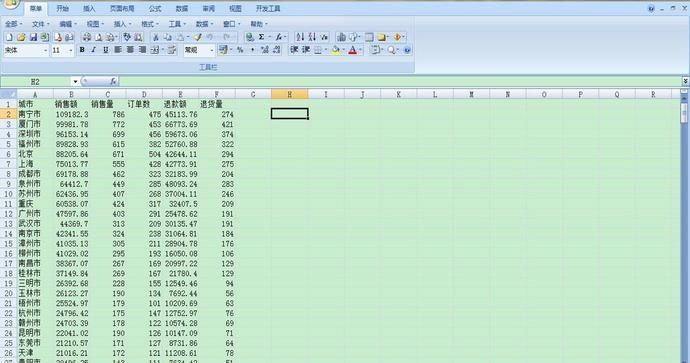The height and width of the screenshot is (363, 690).
Task: Open the 工具 menu
Action: point(177,24)
